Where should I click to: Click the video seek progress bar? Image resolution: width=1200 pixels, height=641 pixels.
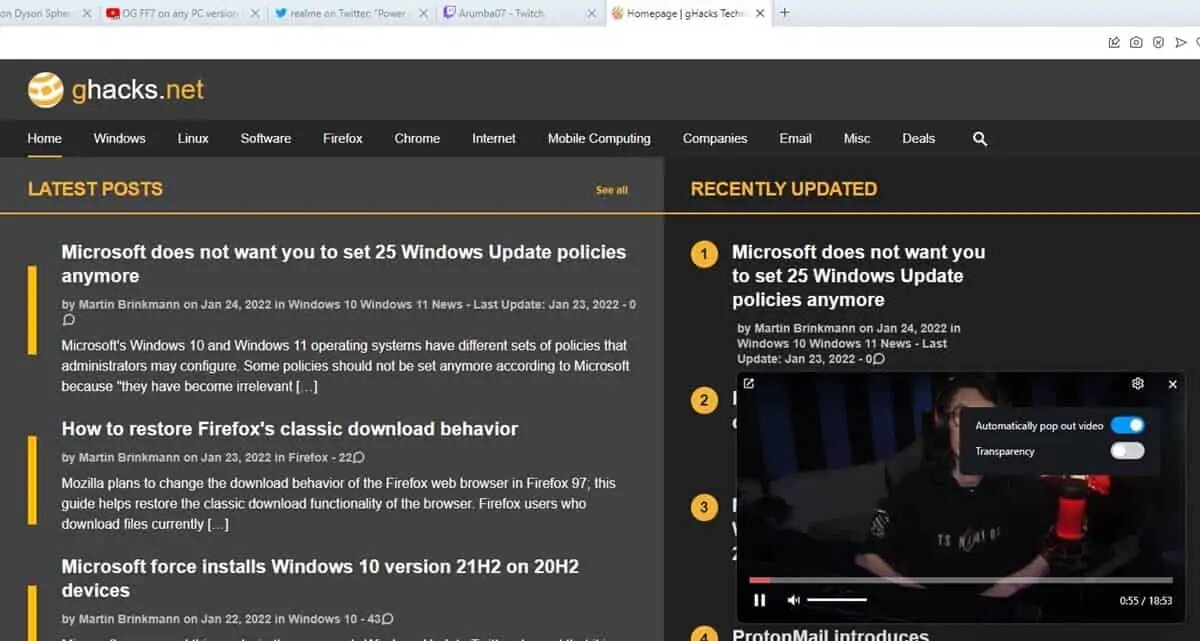tap(960, 580)
